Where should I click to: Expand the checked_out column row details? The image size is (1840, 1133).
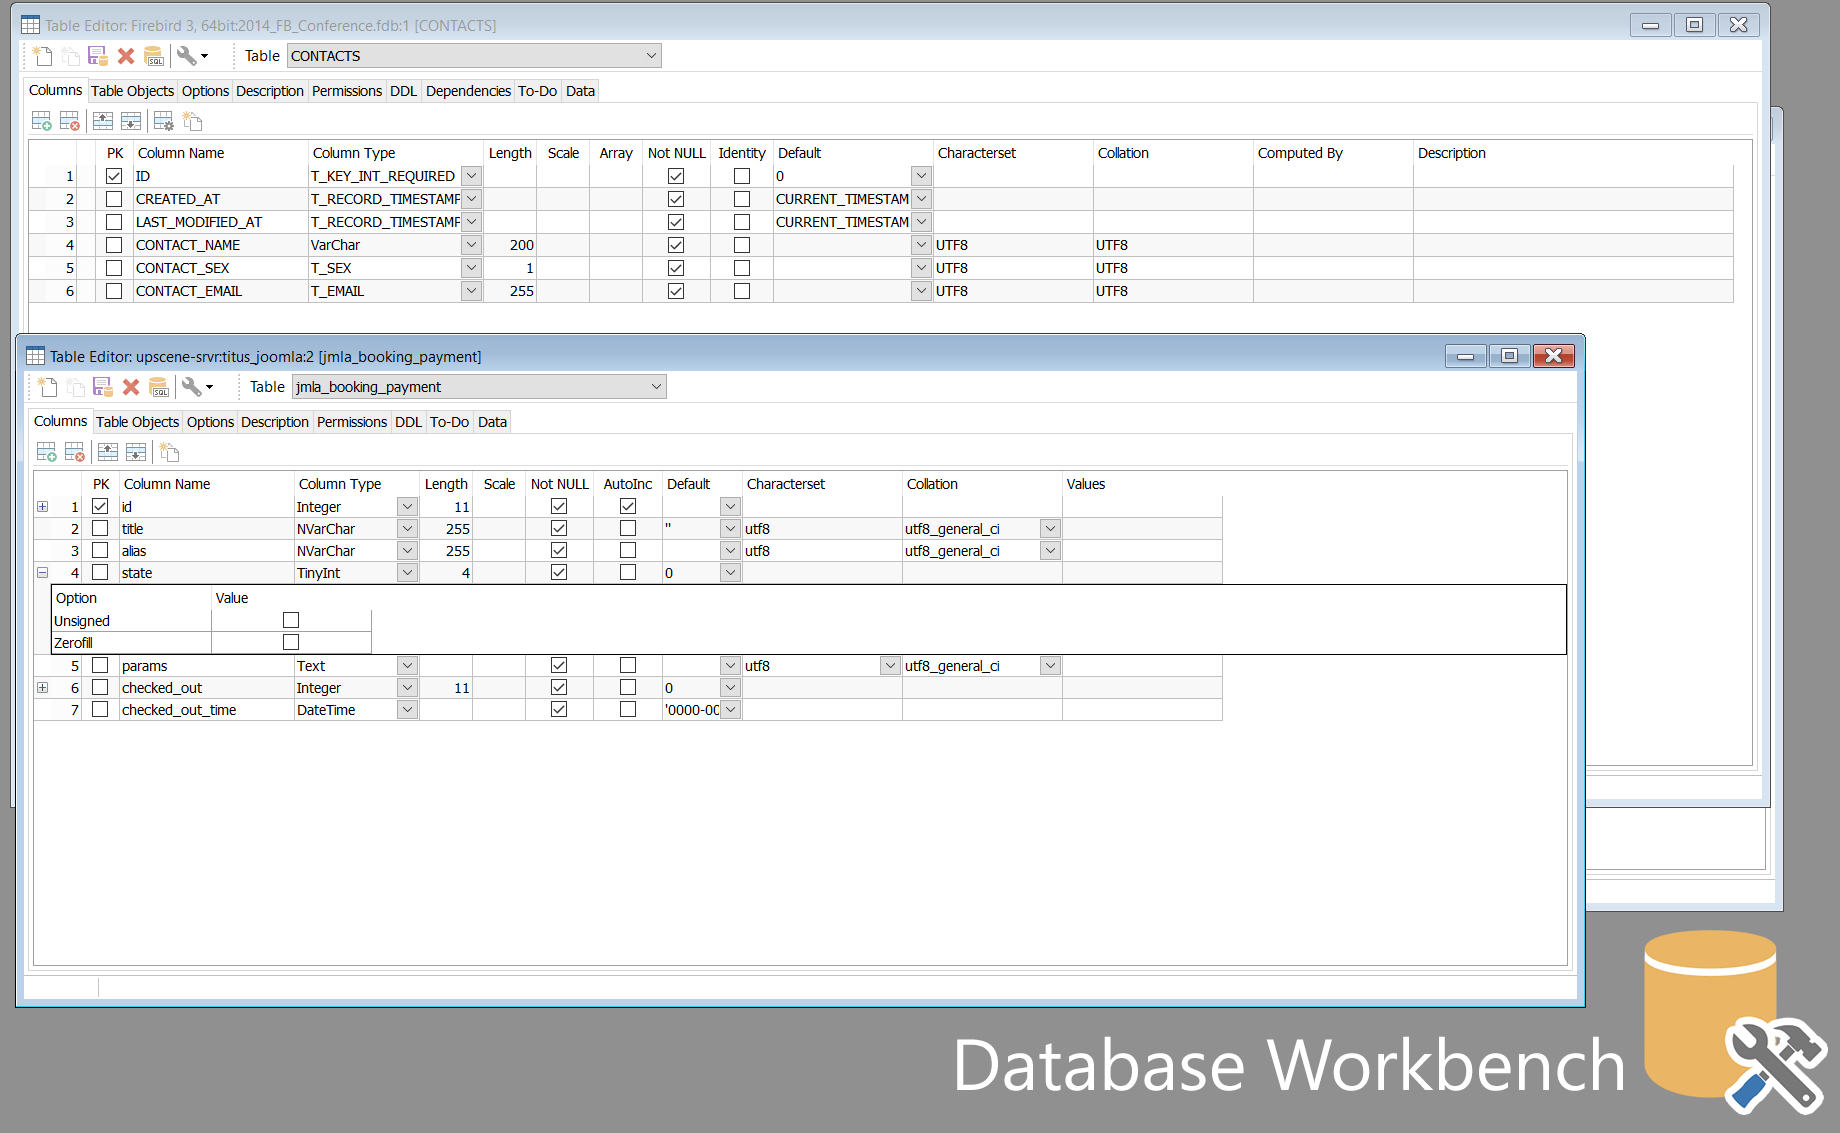coord(43,688)
